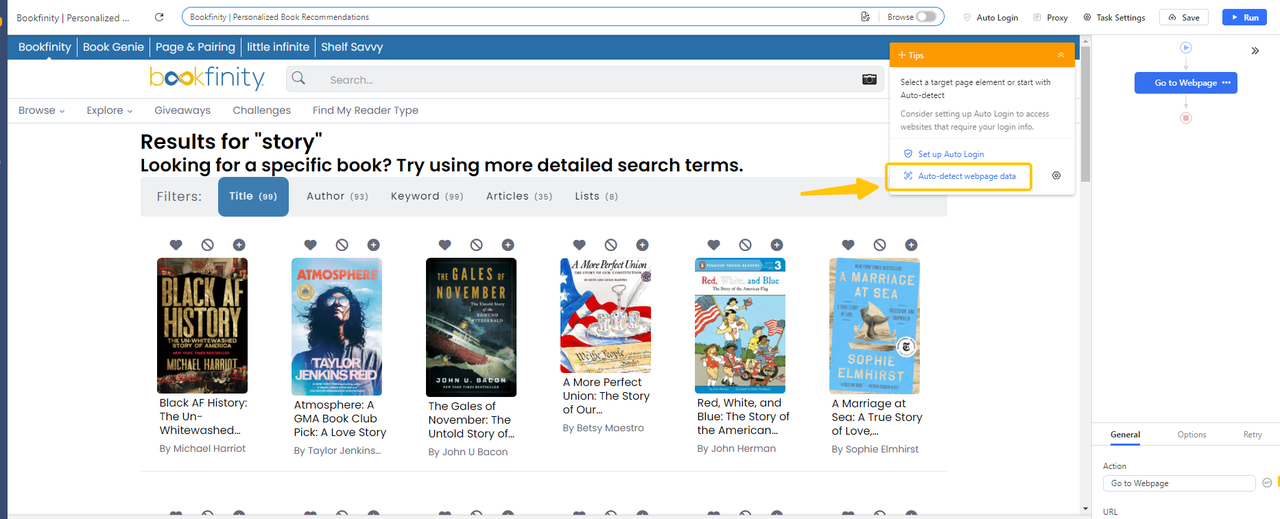Click not-interested icon above Red, White, and Blue

click(745, 244)
